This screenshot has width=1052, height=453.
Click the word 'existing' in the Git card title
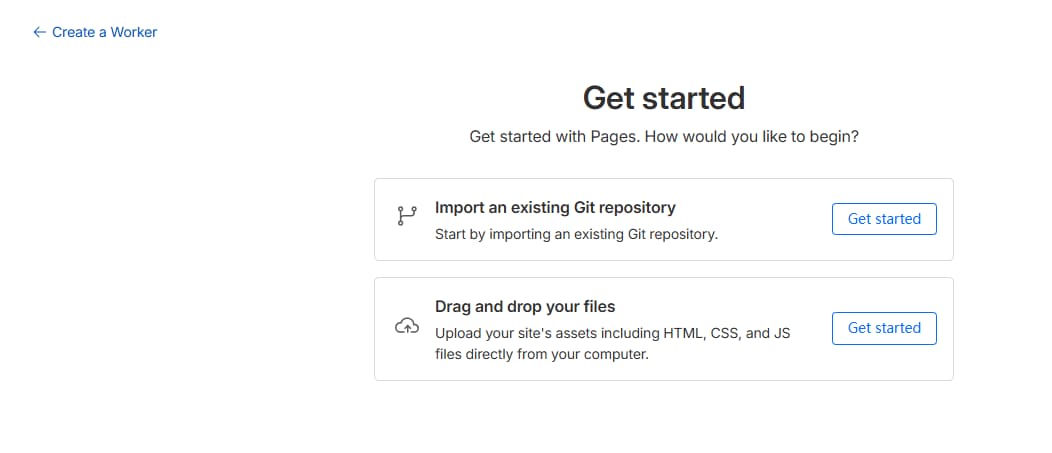pos(534,208)
